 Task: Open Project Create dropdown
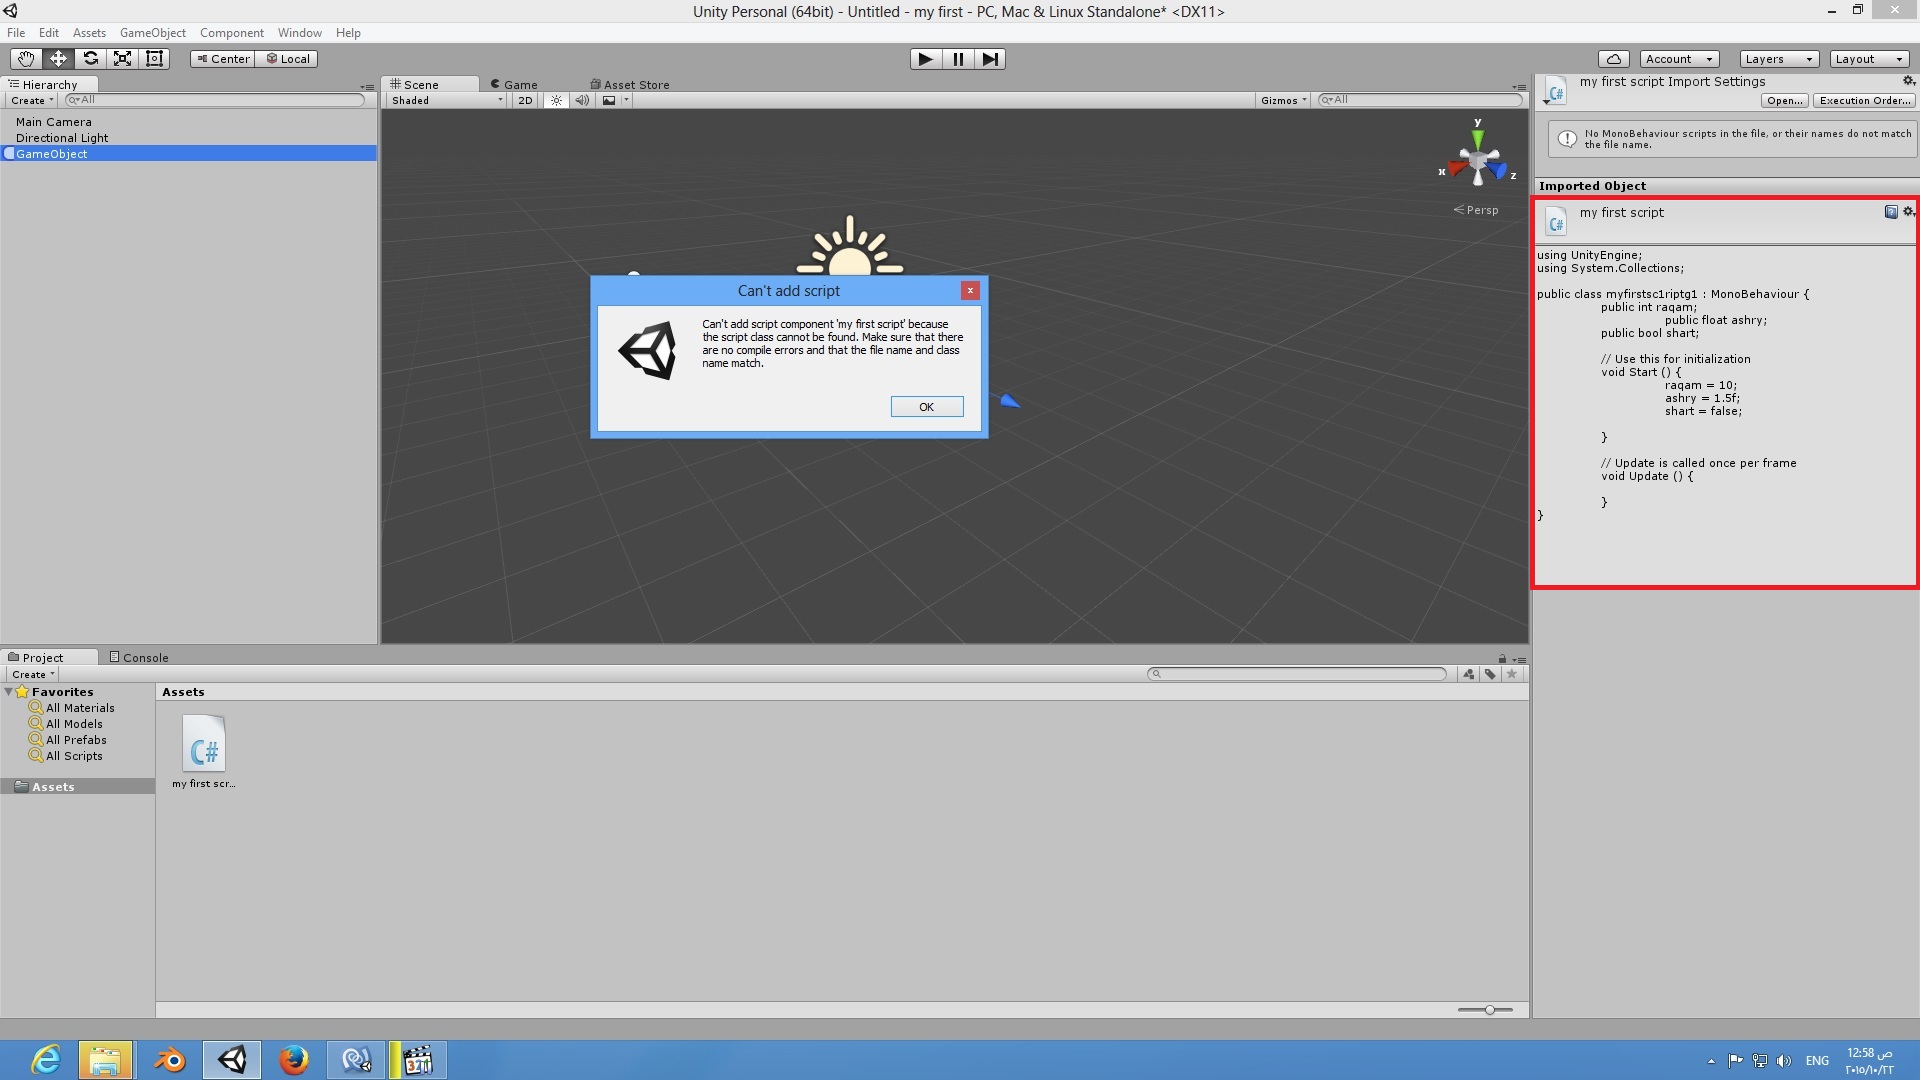pyautogui.click(x=33, y=675)
